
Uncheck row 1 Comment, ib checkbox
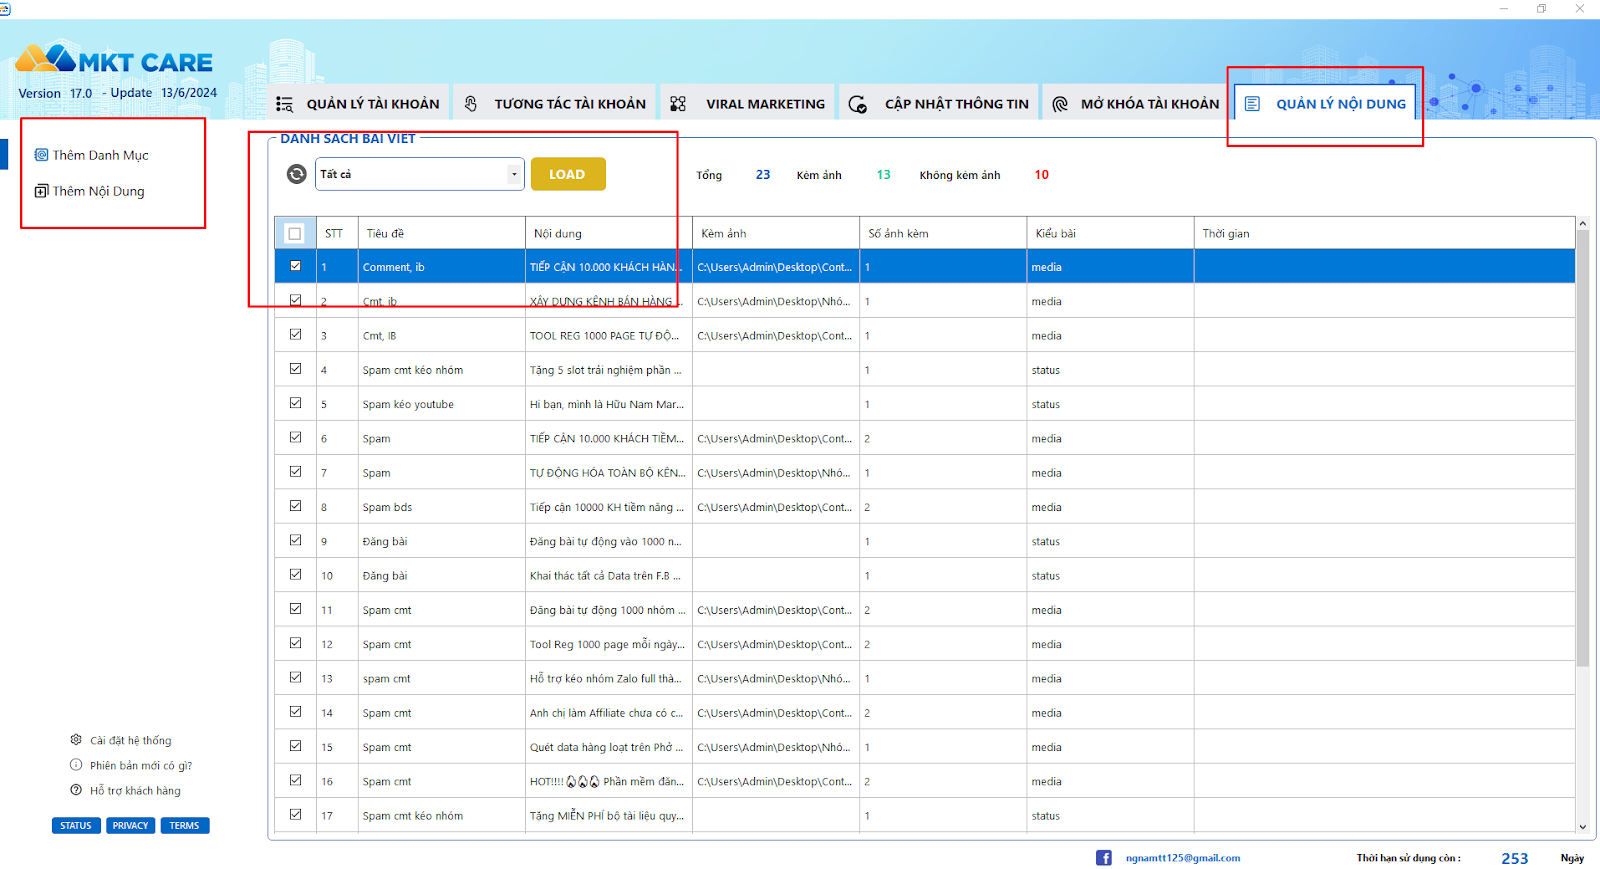click(x=295, y=266)
